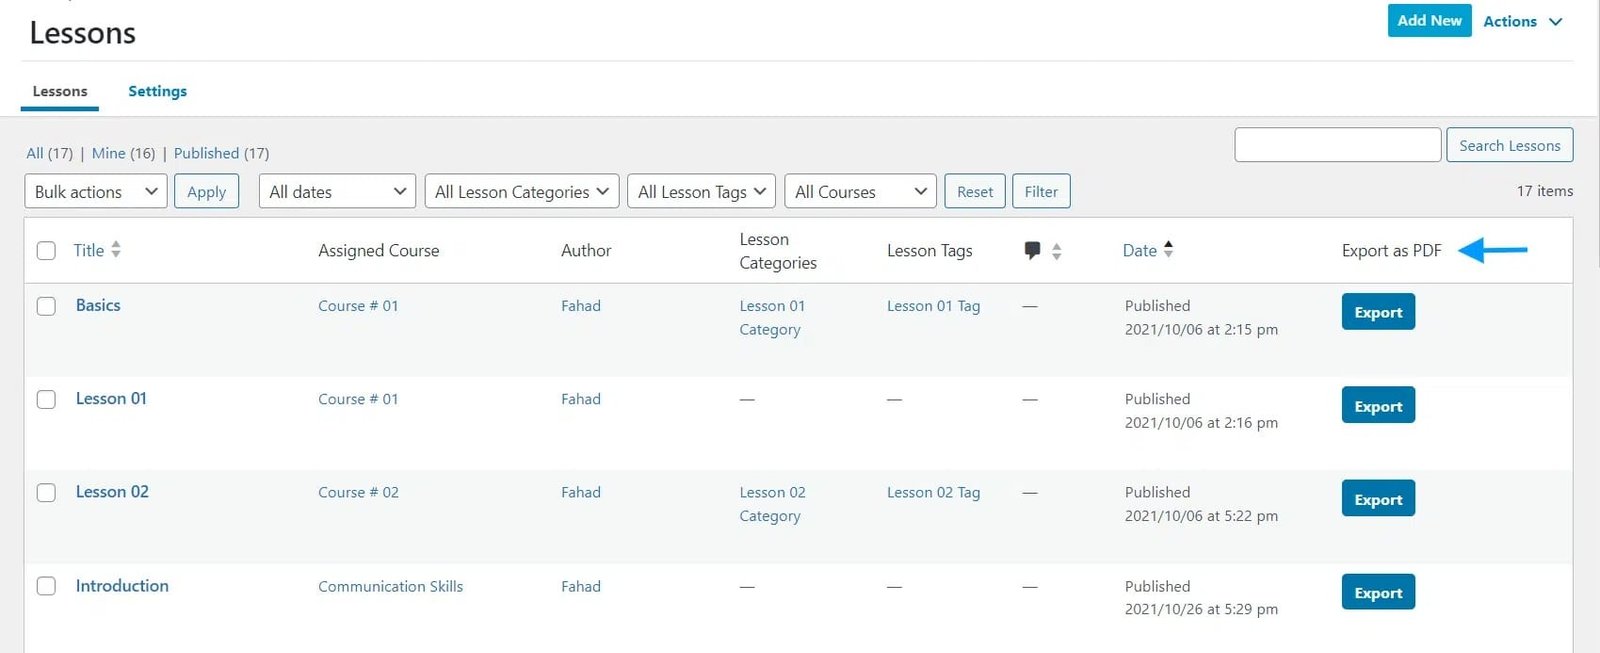Open the Bulk actions dropdown
1600x653 pixels.
pos(96,192)
